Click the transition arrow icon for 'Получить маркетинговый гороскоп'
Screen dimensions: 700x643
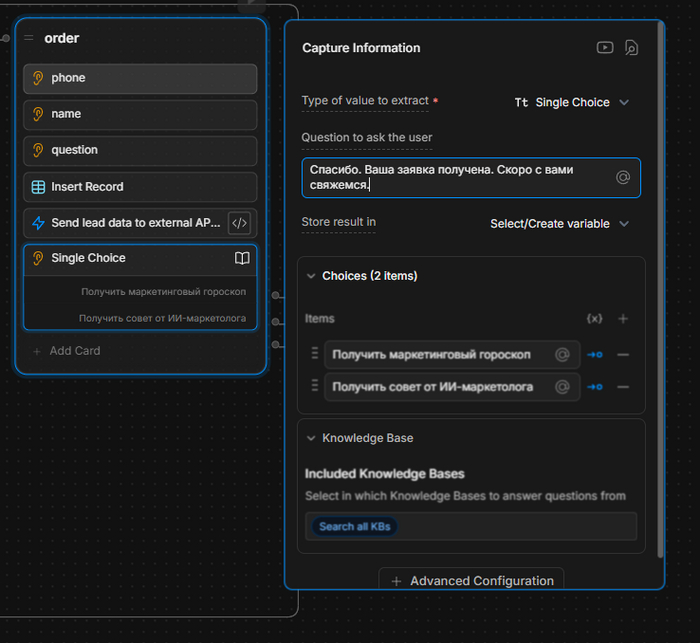tap(595, 355)
